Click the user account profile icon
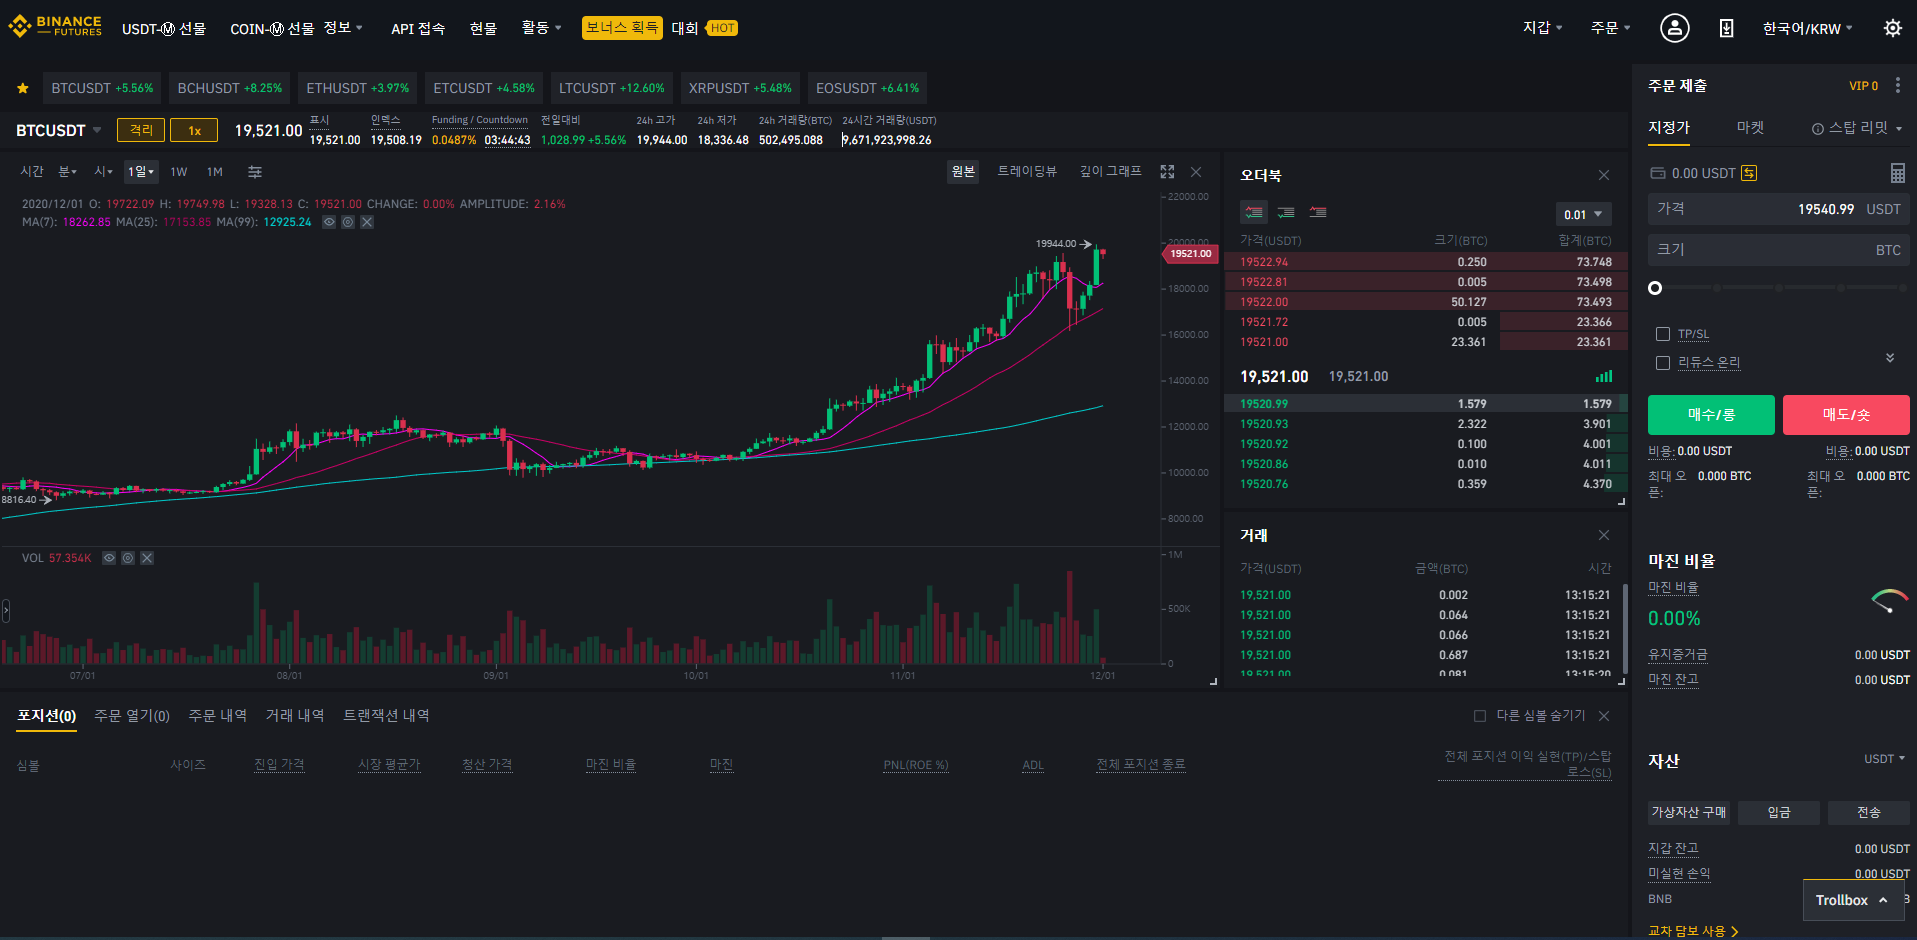Screen dimensions: 1917x940 point(1674,28)
